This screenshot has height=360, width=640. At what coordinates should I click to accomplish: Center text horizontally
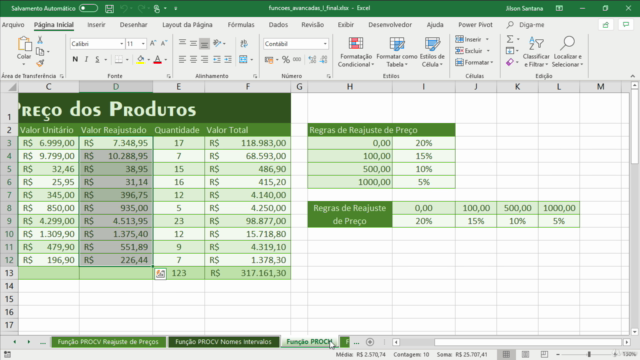point(193,60)
